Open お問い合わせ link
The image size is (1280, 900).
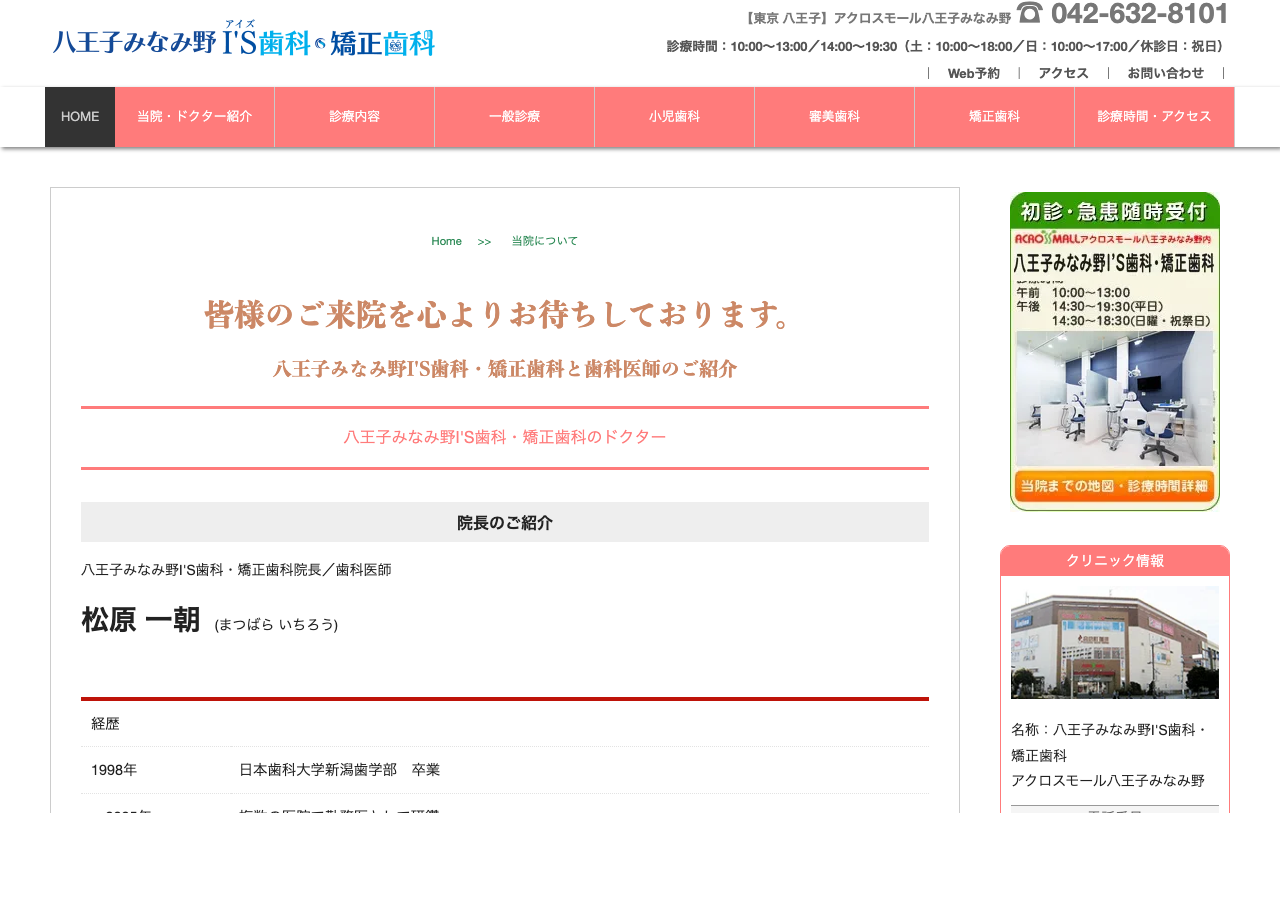coord(1166,73)
